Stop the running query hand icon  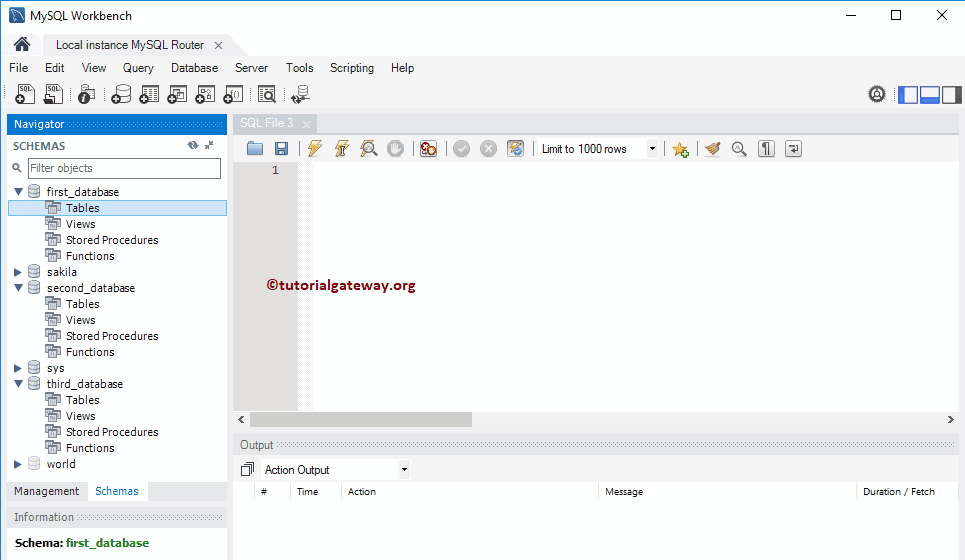[395, 148]
